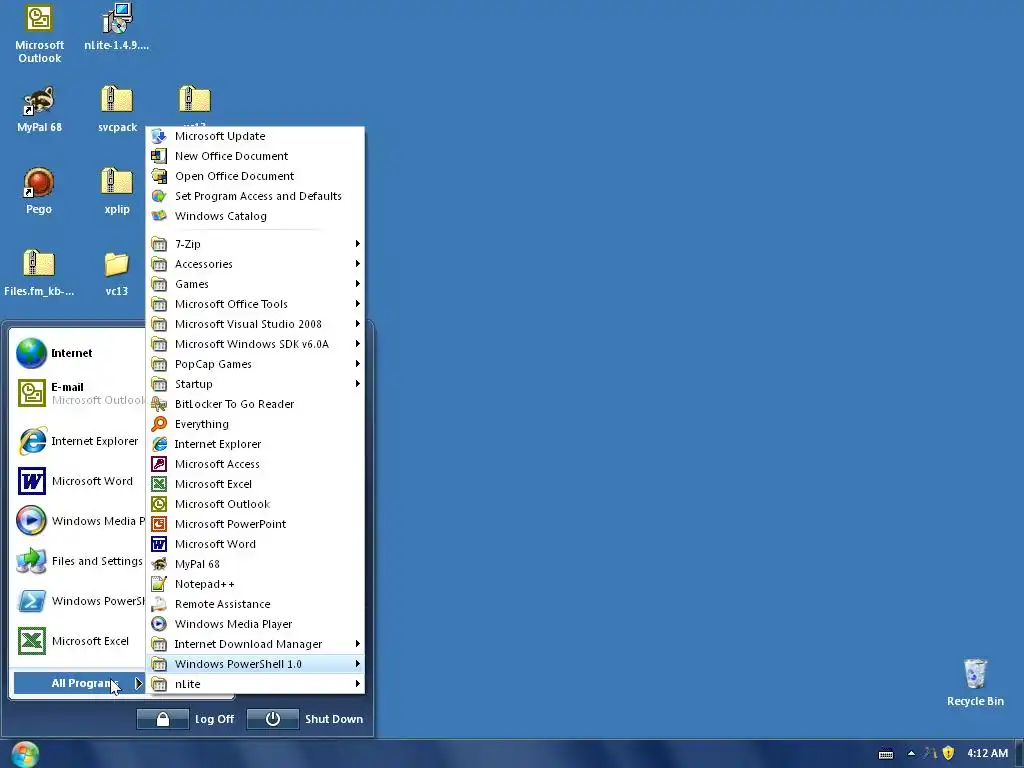Click the 4:12 AM clock
Viewport: 1024px width, 768px height.
[987, 753]
